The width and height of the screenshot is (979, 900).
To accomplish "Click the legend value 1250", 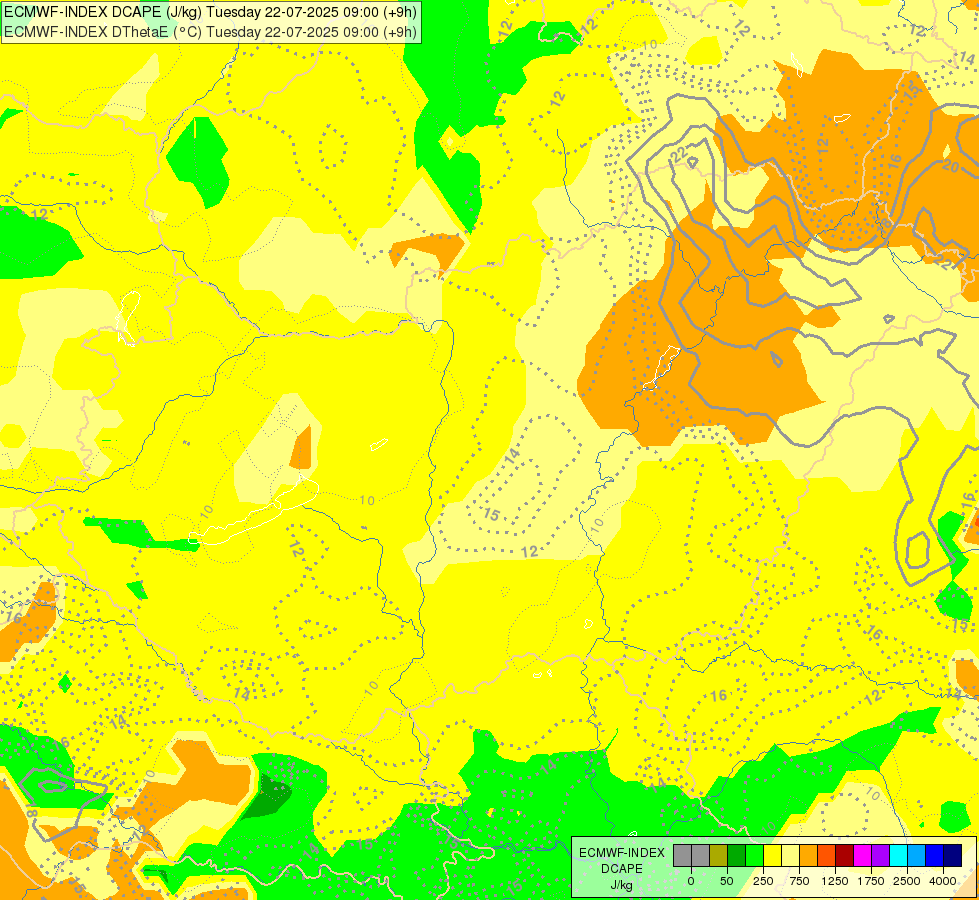I will click(835, 881).
